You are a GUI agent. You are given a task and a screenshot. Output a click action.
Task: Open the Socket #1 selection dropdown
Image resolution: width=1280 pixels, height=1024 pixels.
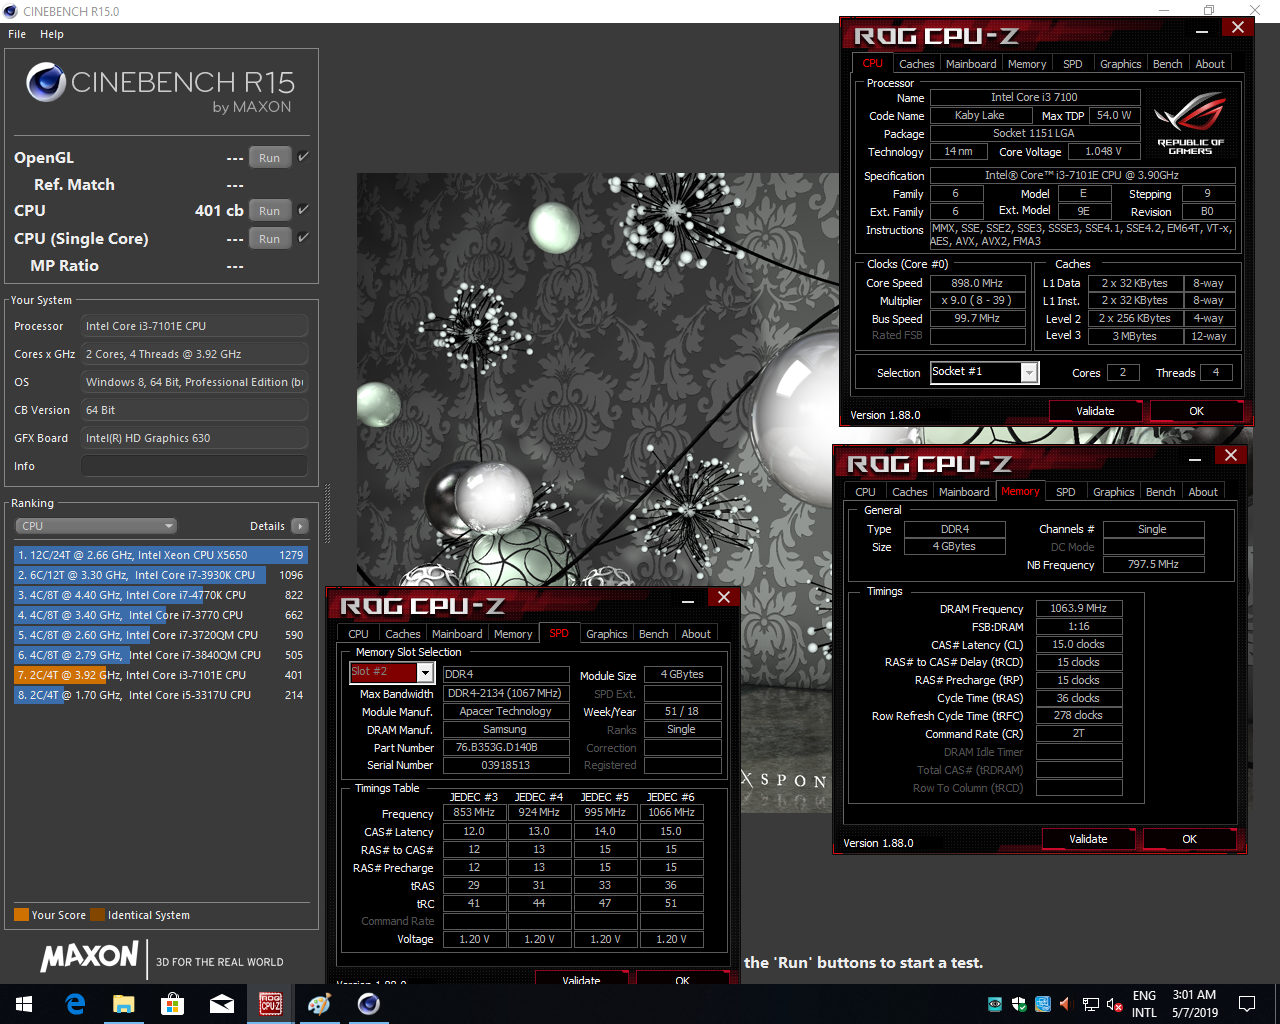pyautogui.click(x=985, y=372)
